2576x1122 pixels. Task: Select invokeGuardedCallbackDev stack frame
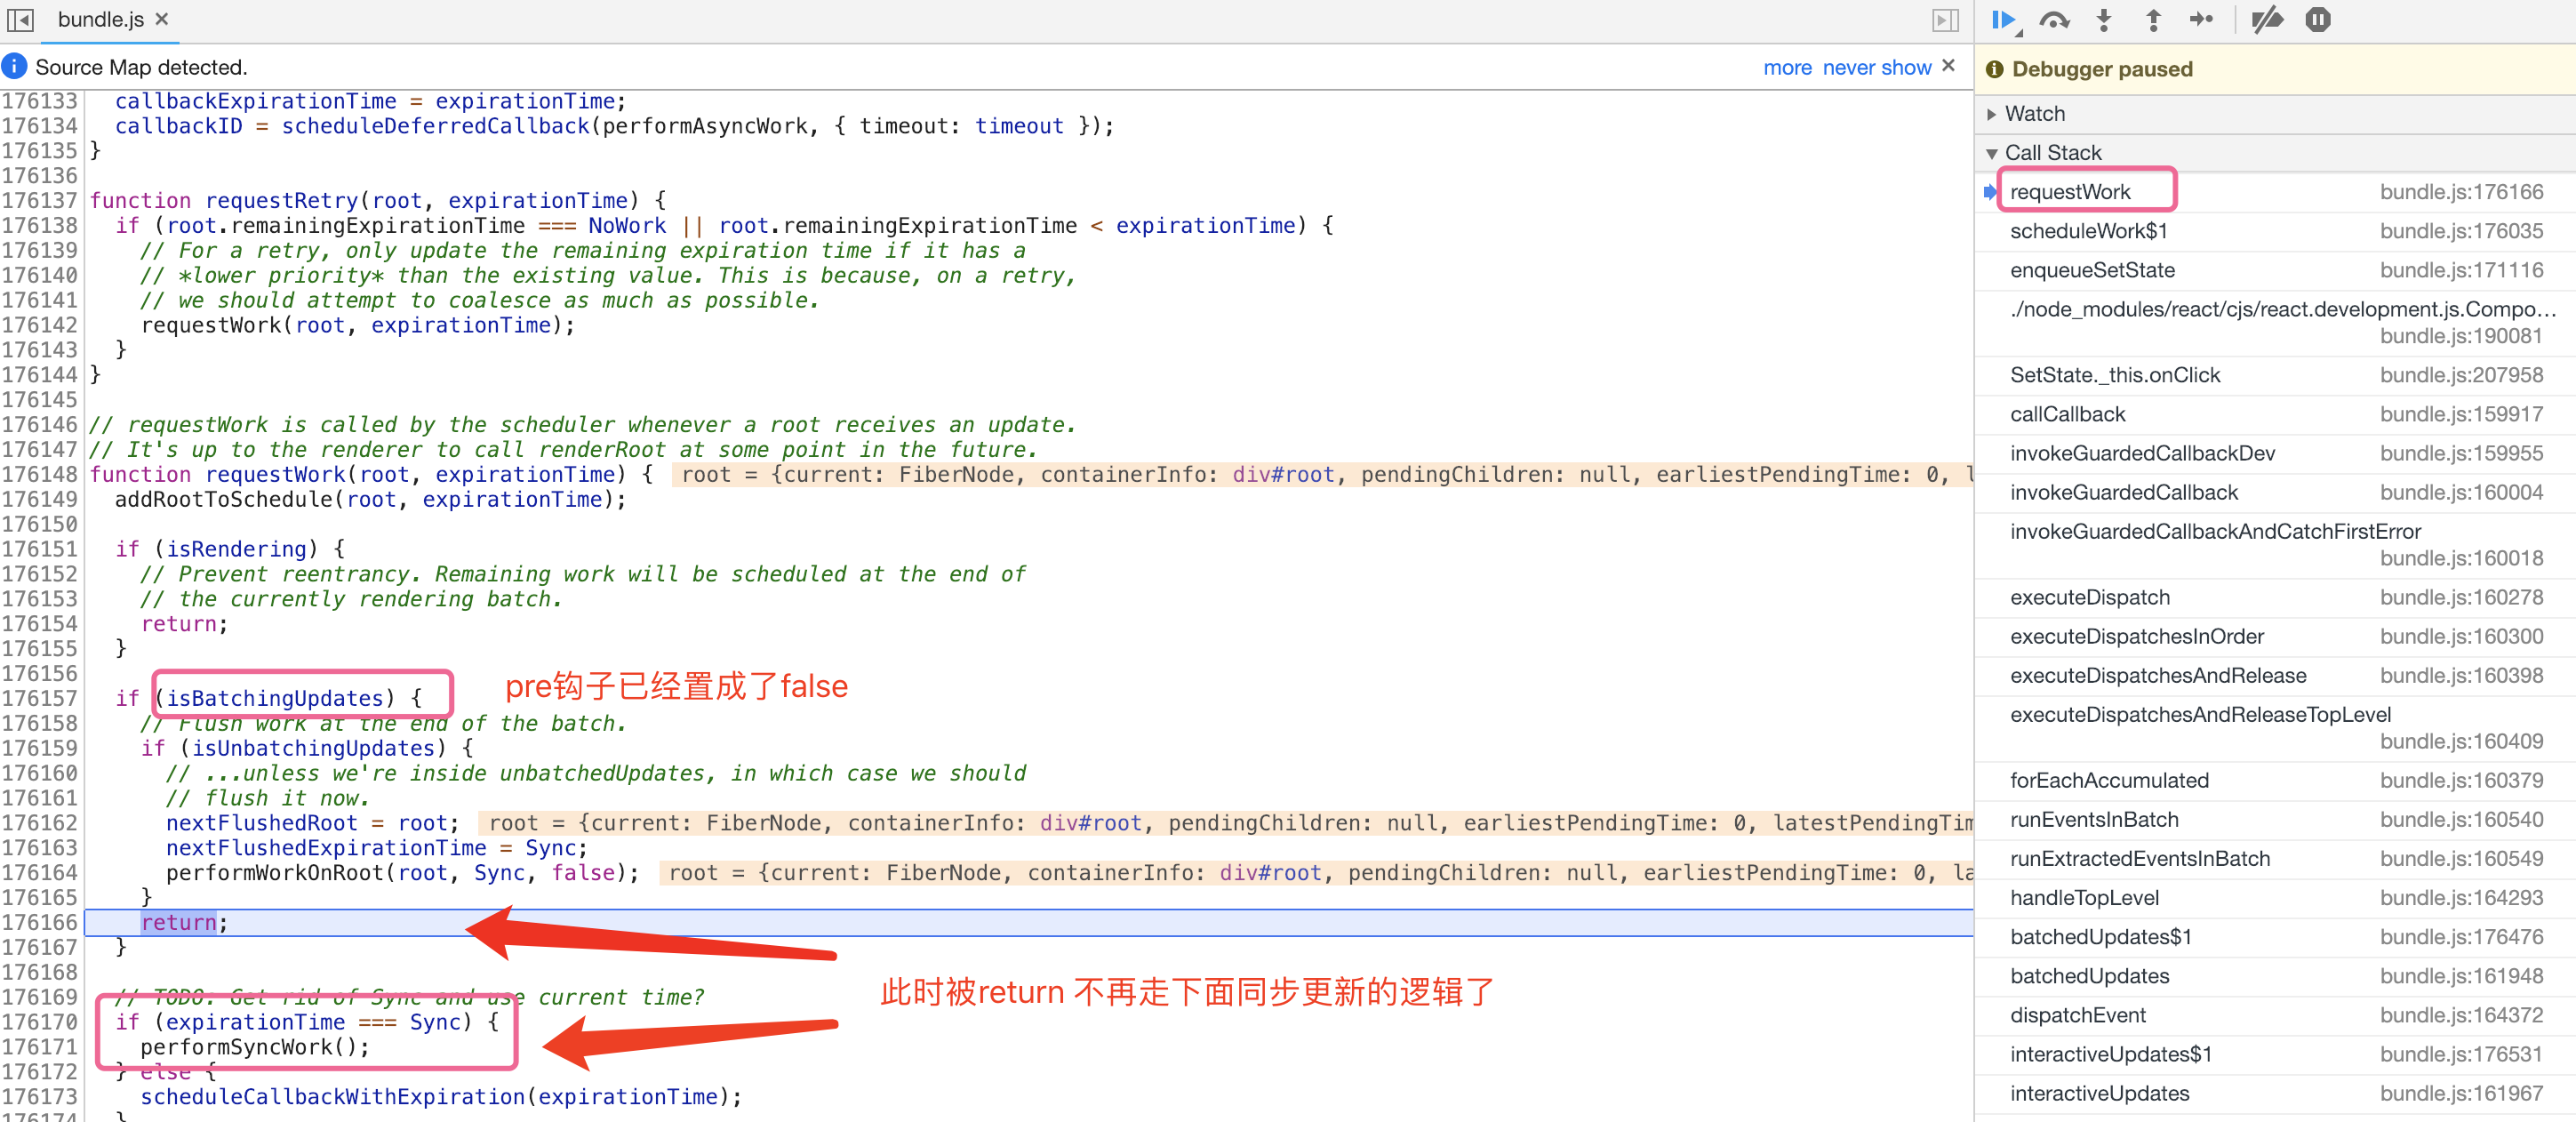tap(2275, 453)
